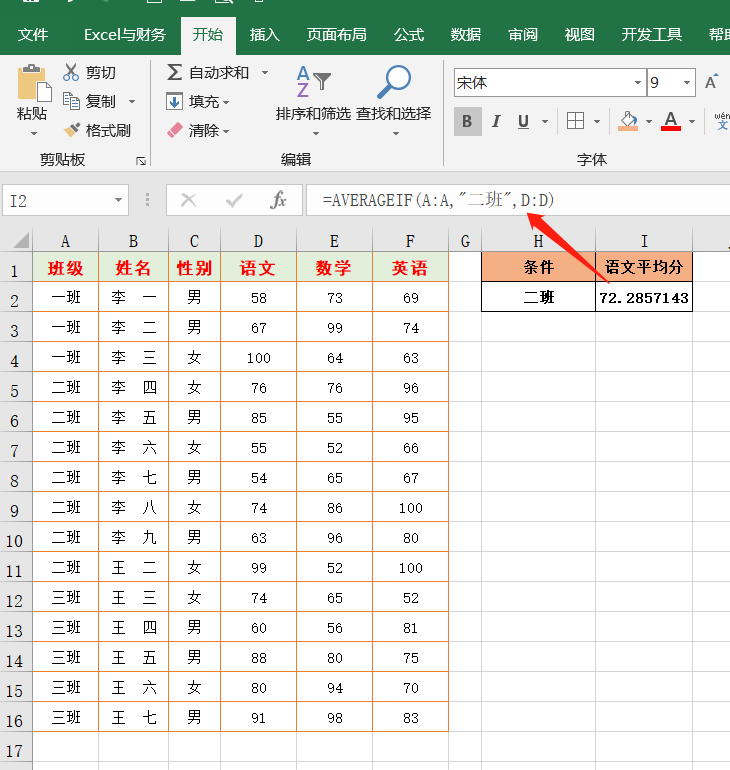
Task: Open the 公式 ribbon tab
Action: 409,35
